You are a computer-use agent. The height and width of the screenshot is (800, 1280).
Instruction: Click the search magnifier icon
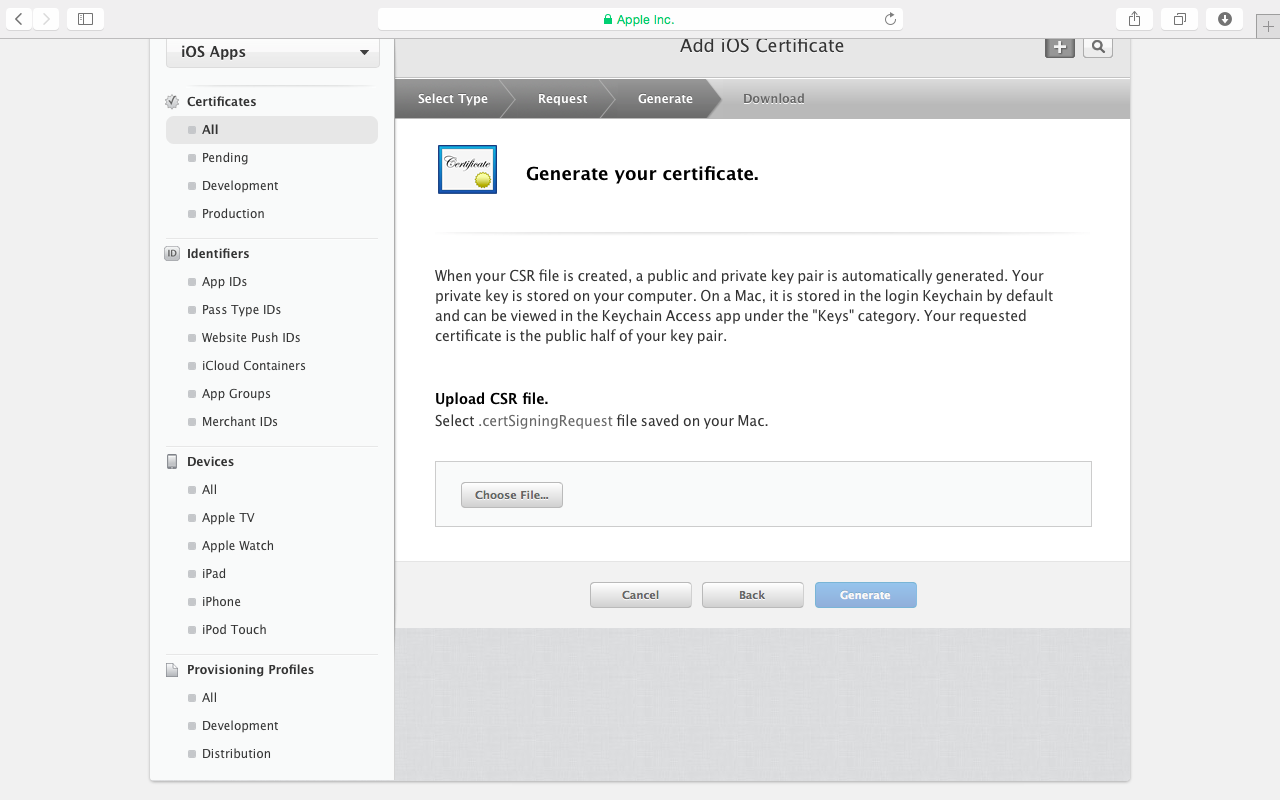pos(1098,47)
